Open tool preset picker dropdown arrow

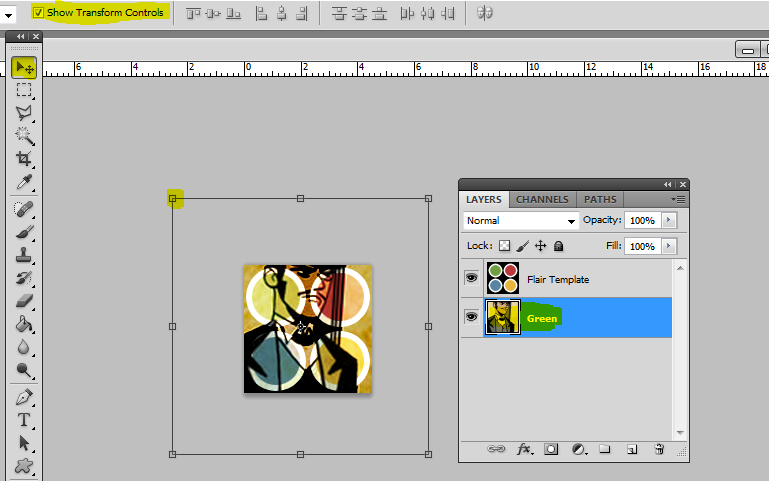point(8,15)
